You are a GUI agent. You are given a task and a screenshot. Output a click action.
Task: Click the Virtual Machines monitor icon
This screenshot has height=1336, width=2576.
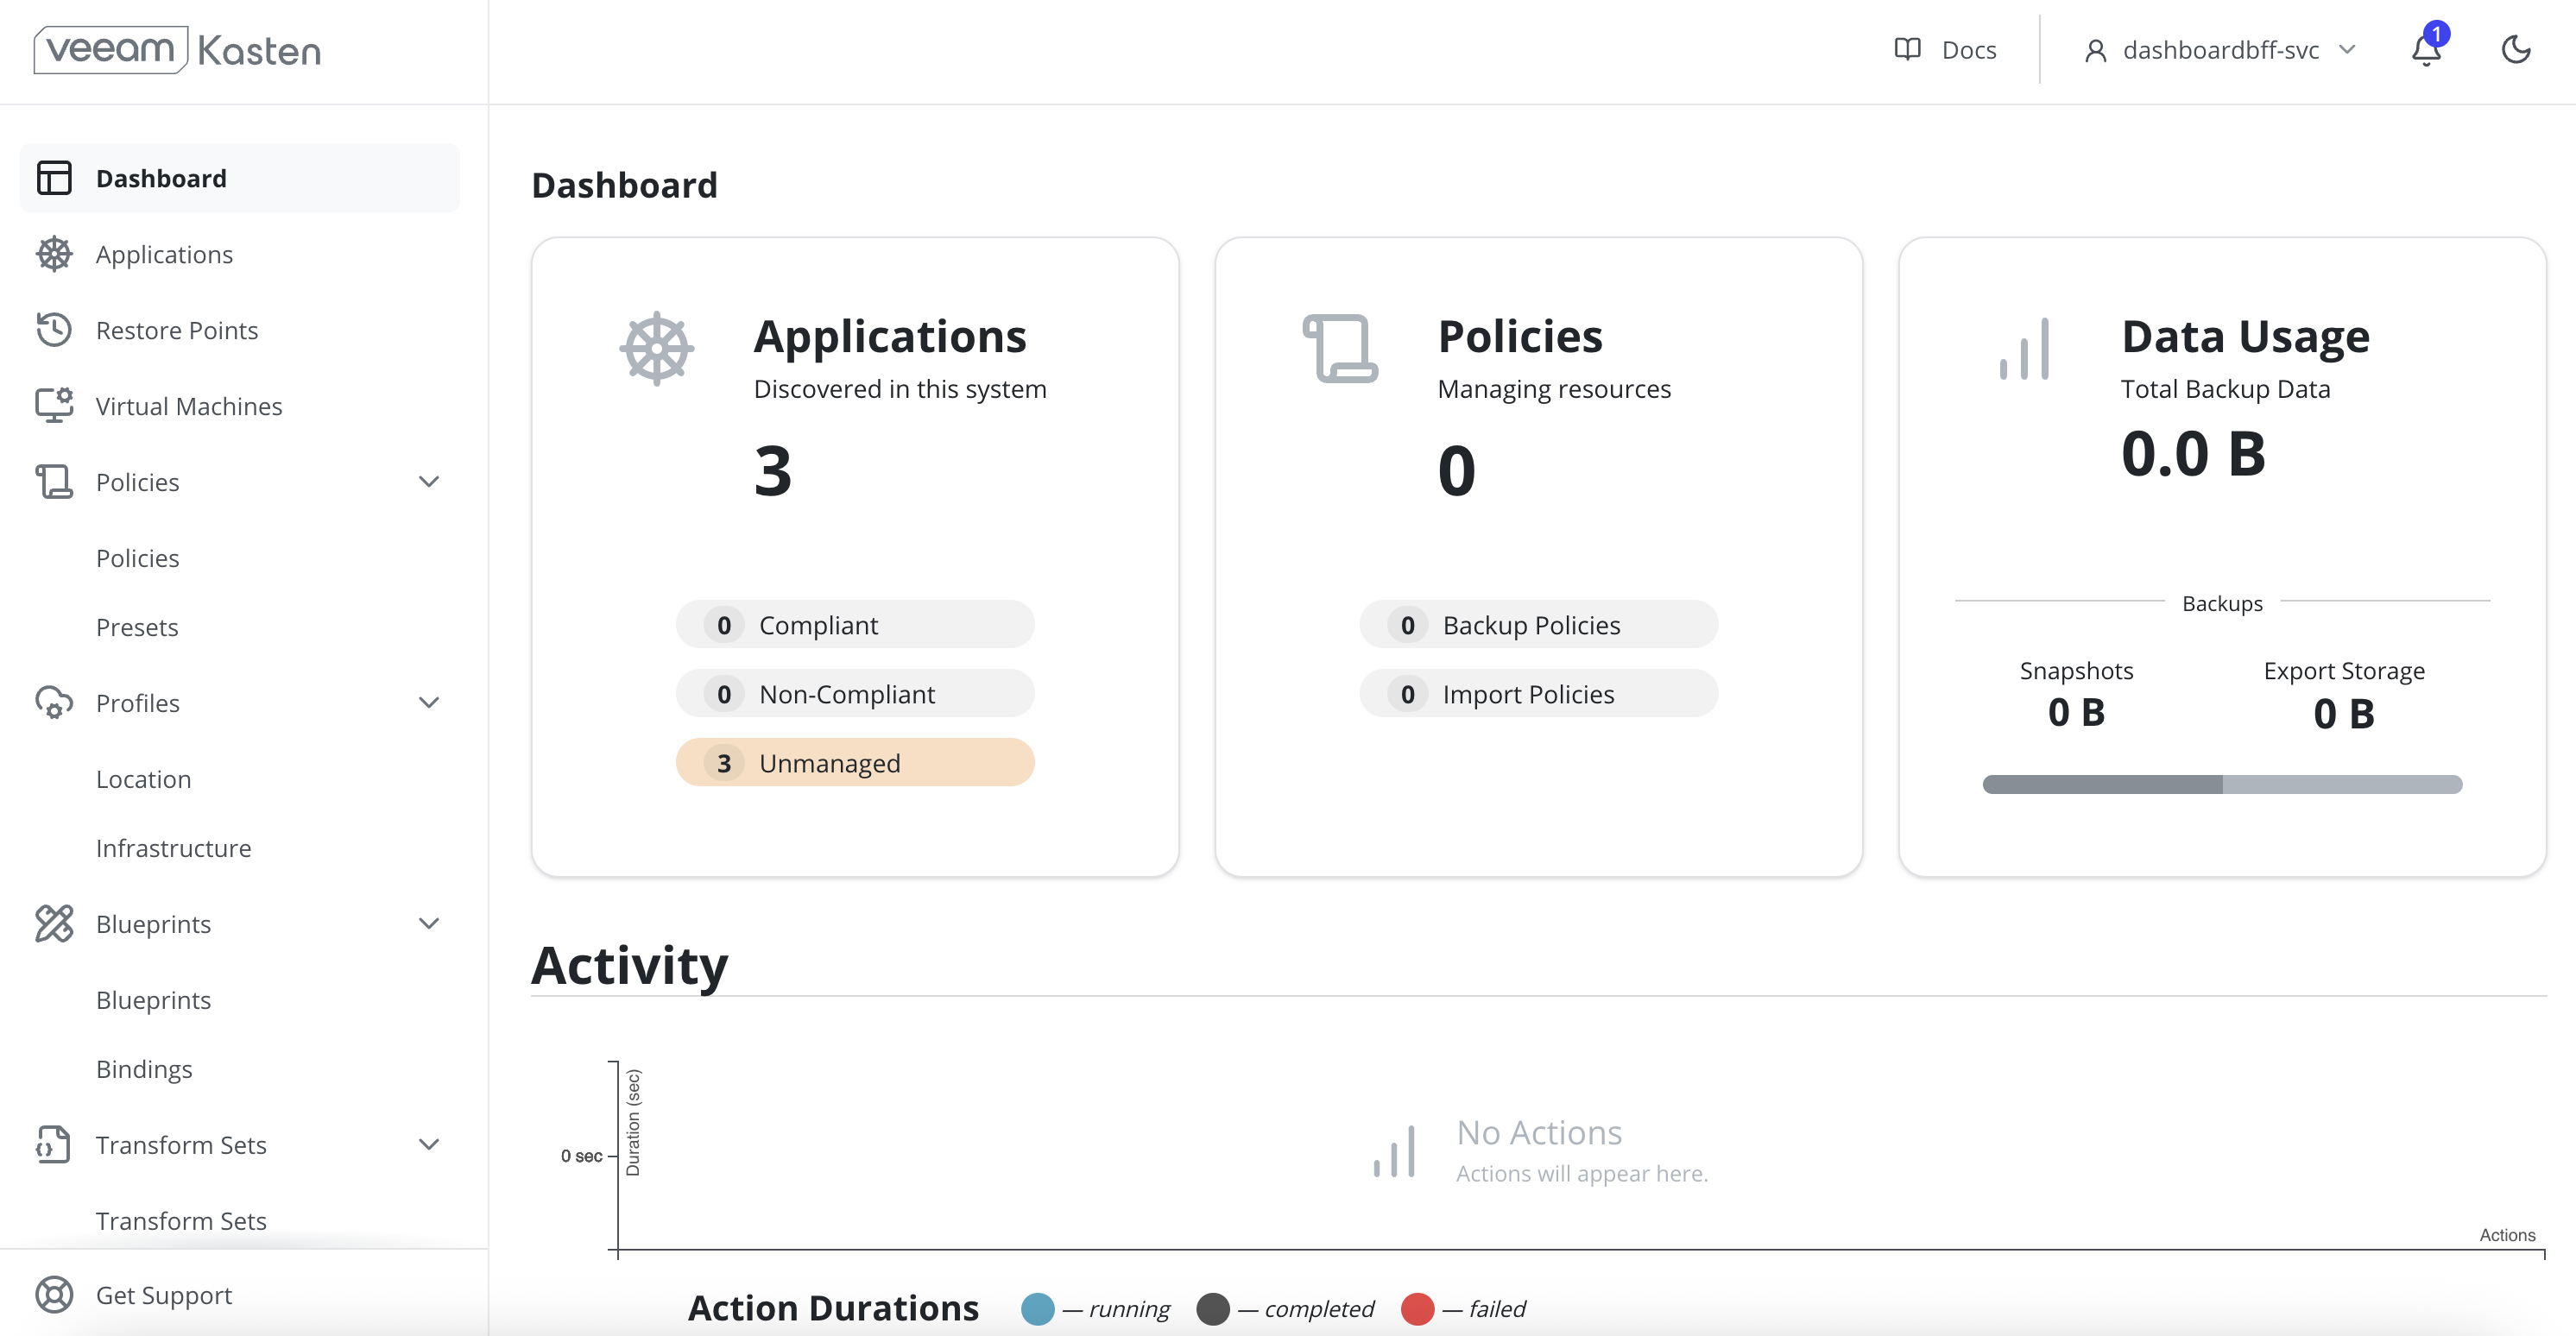(x=54, y=406)
